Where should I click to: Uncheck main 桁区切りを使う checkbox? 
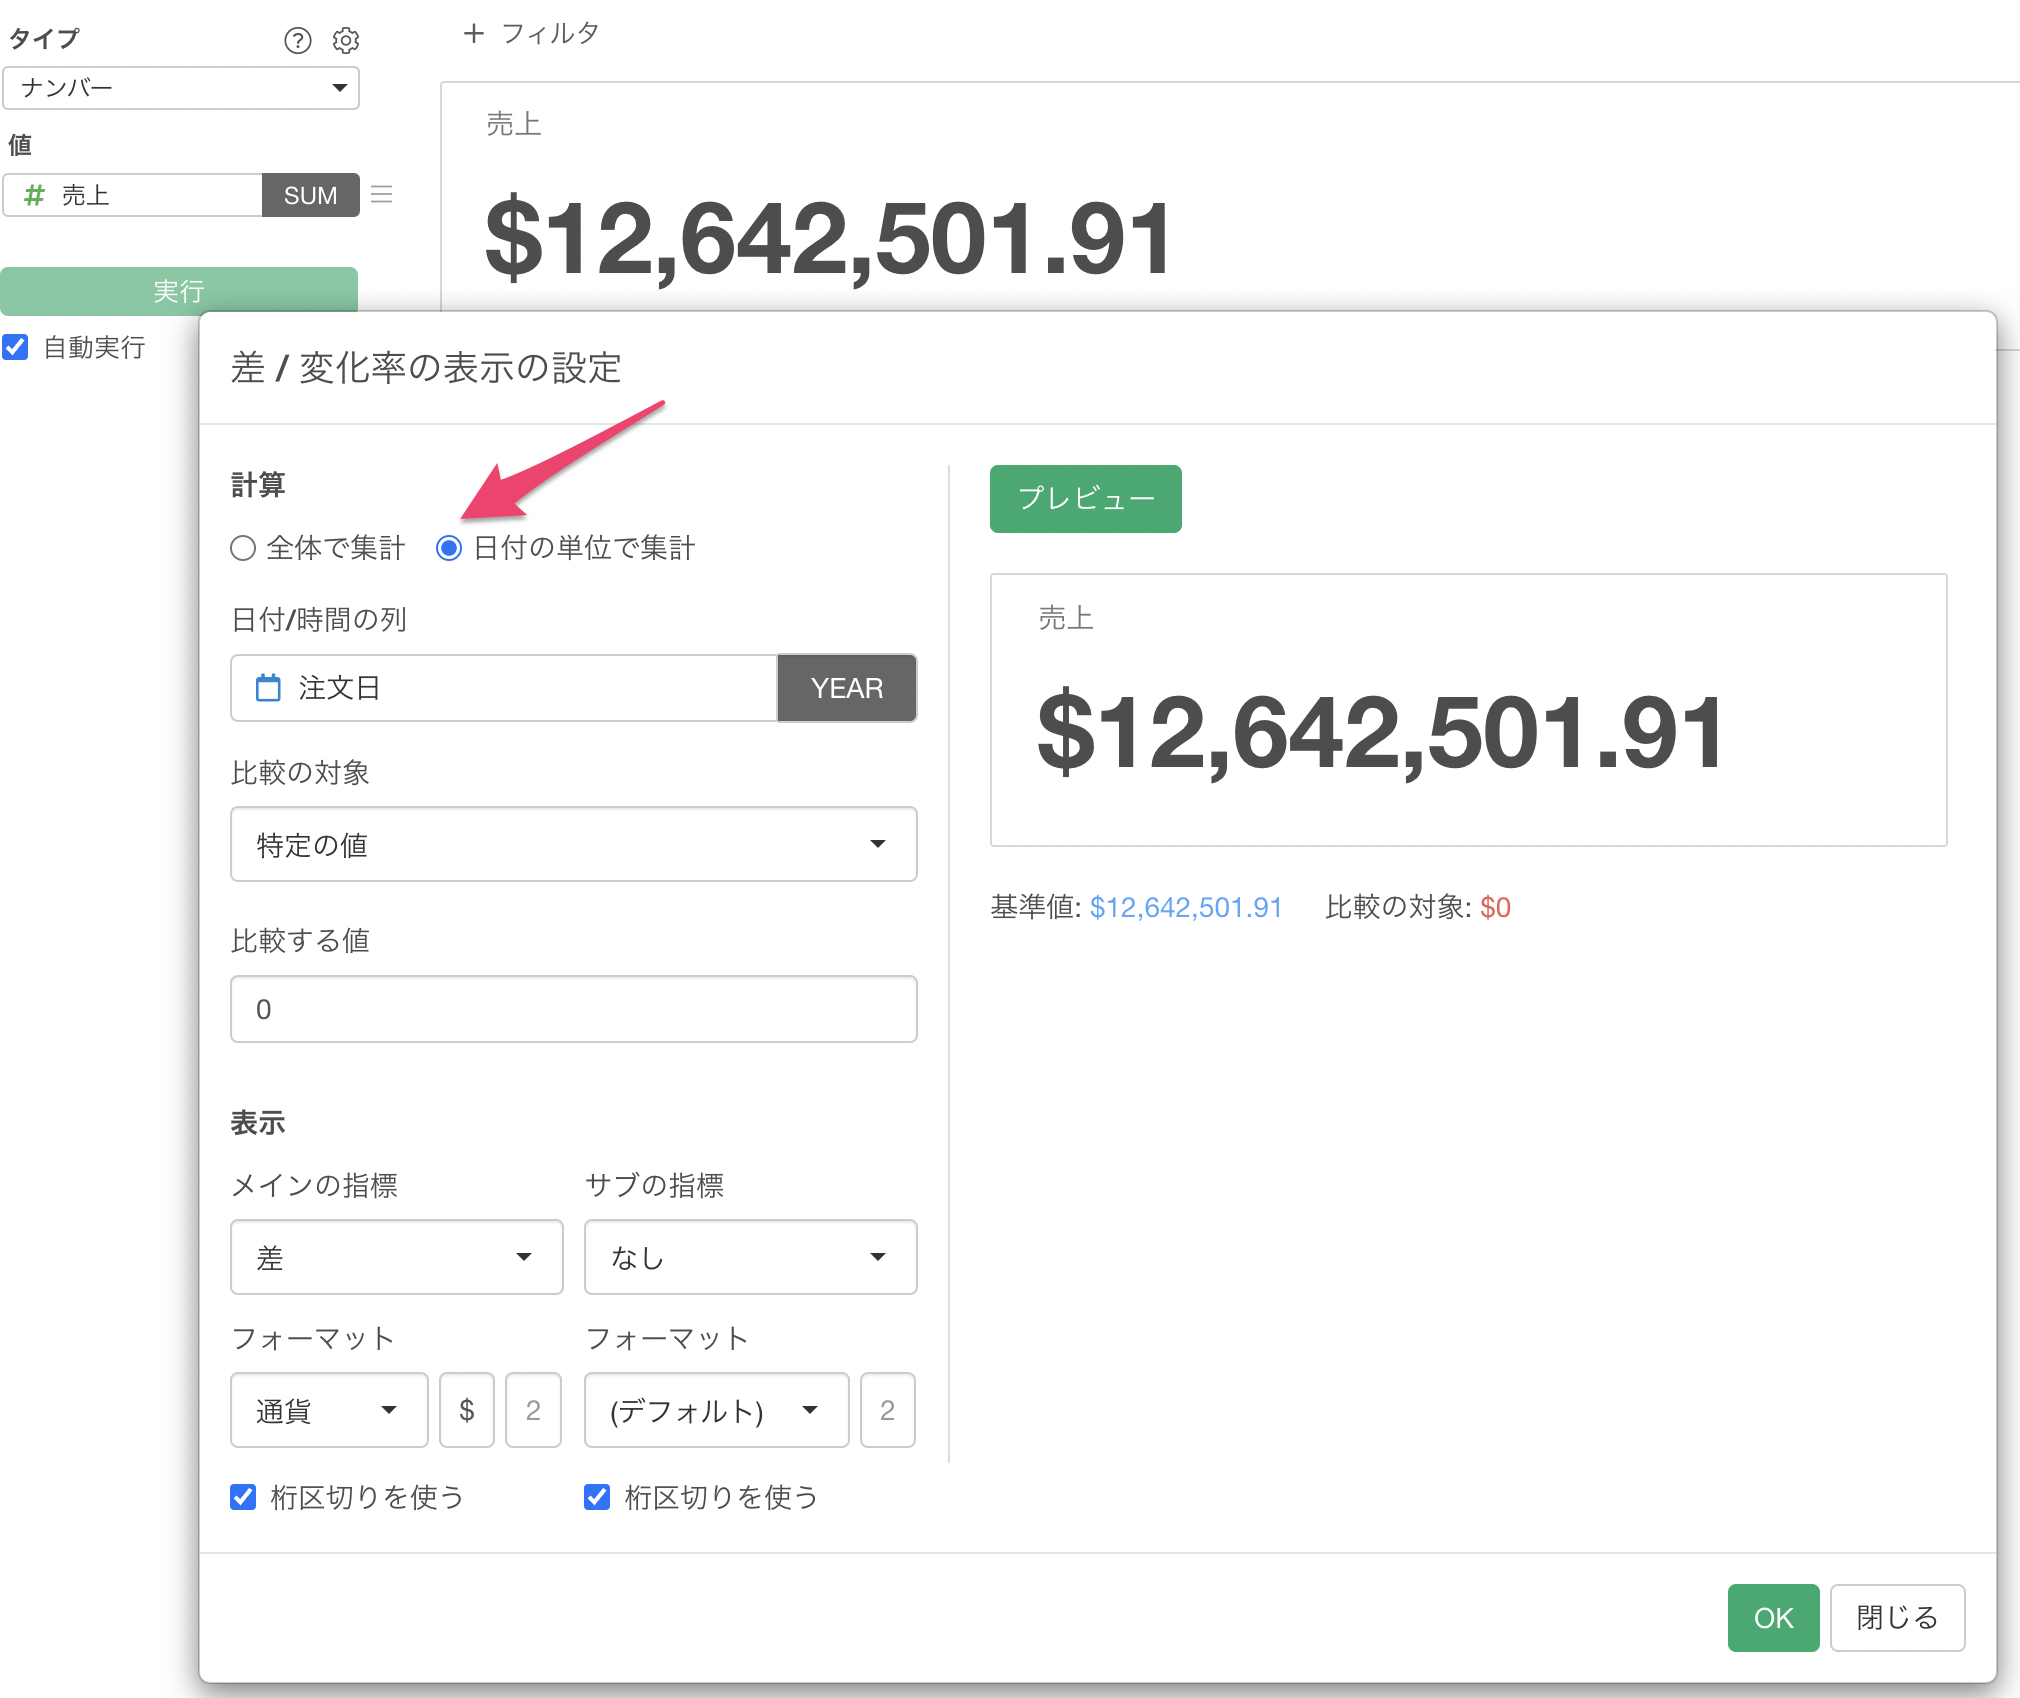(243, 1496)
